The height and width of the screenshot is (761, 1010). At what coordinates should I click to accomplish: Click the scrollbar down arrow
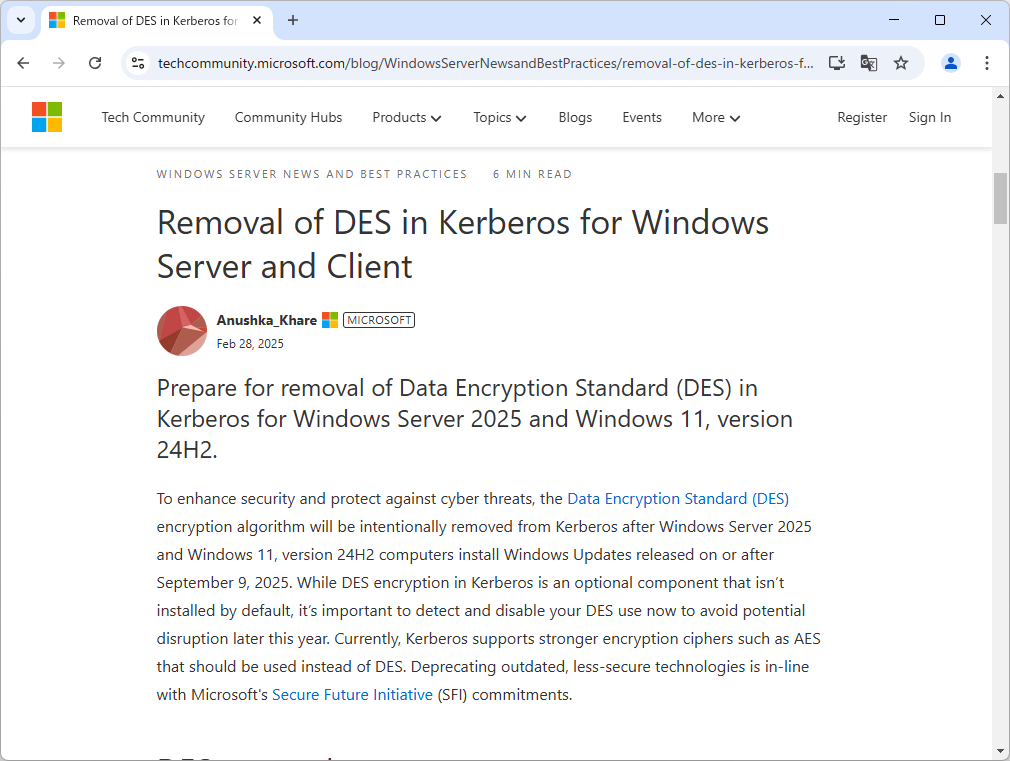pyautogui.click(x=1000, y=751)
